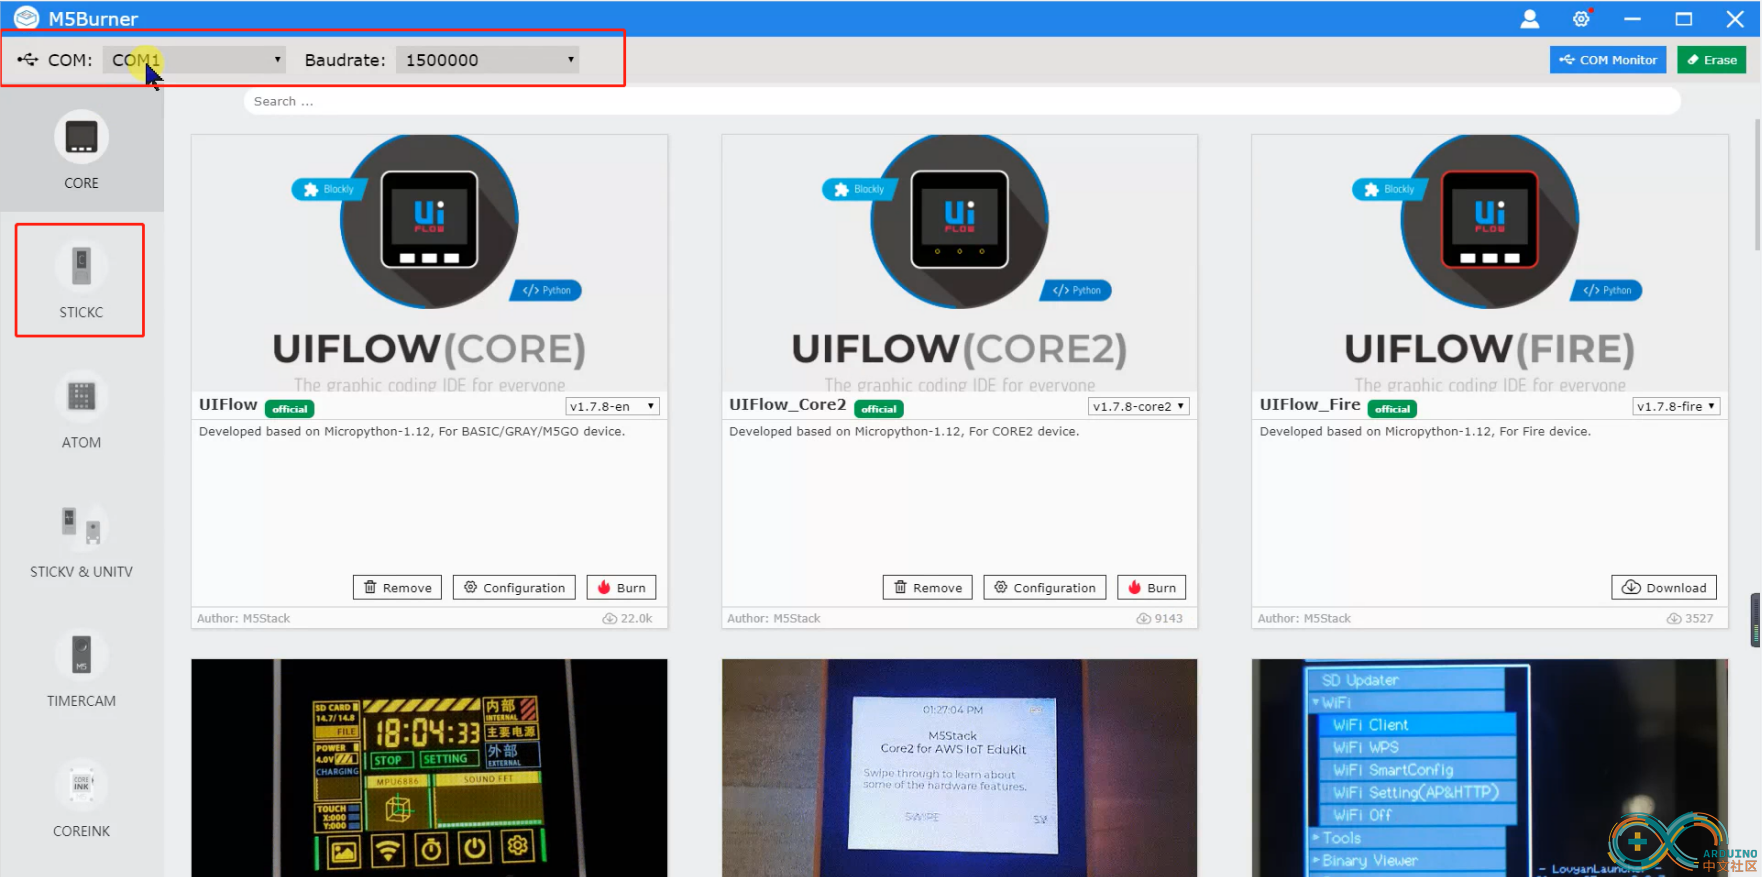Click the M5Burner logo icon
Image resolution: width=1762 pixels, height=877 pixels.
coord(26,18)
